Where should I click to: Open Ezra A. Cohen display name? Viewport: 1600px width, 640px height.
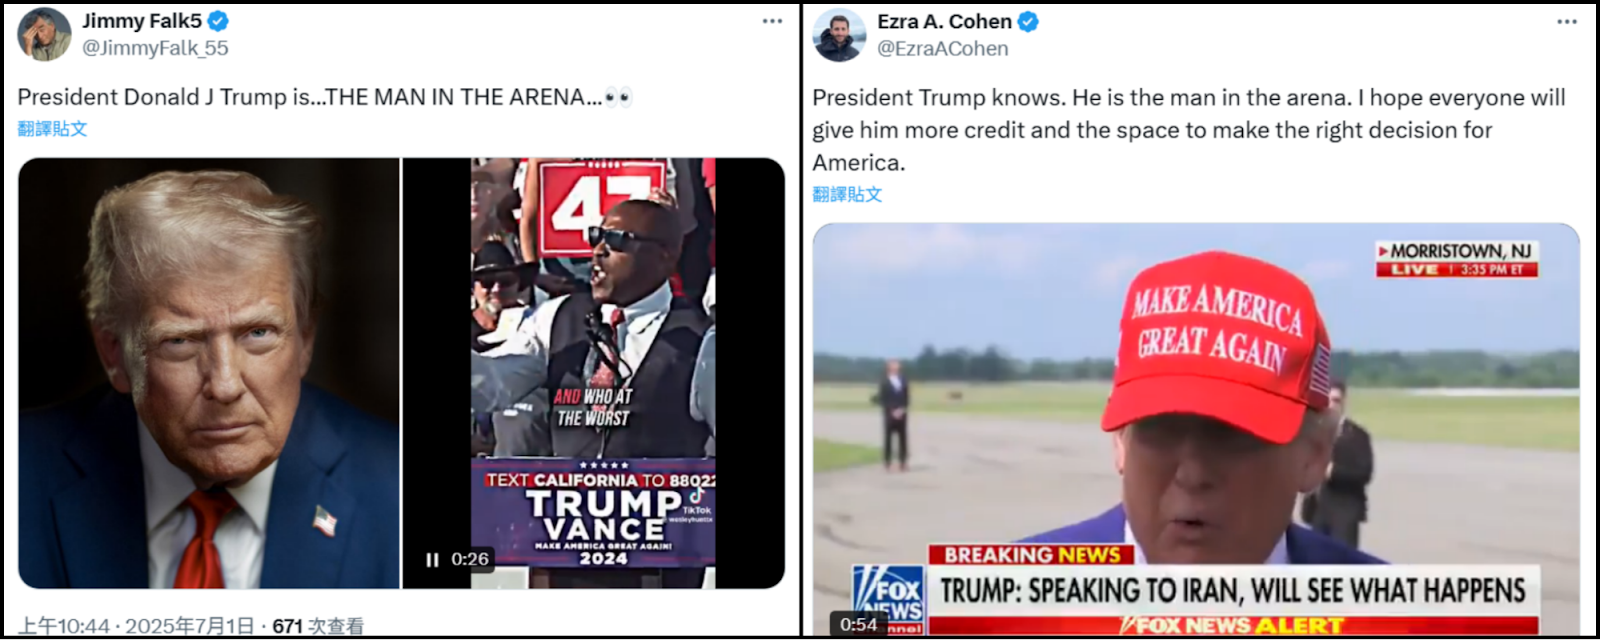pyautogui.click(x=944, y=21)
